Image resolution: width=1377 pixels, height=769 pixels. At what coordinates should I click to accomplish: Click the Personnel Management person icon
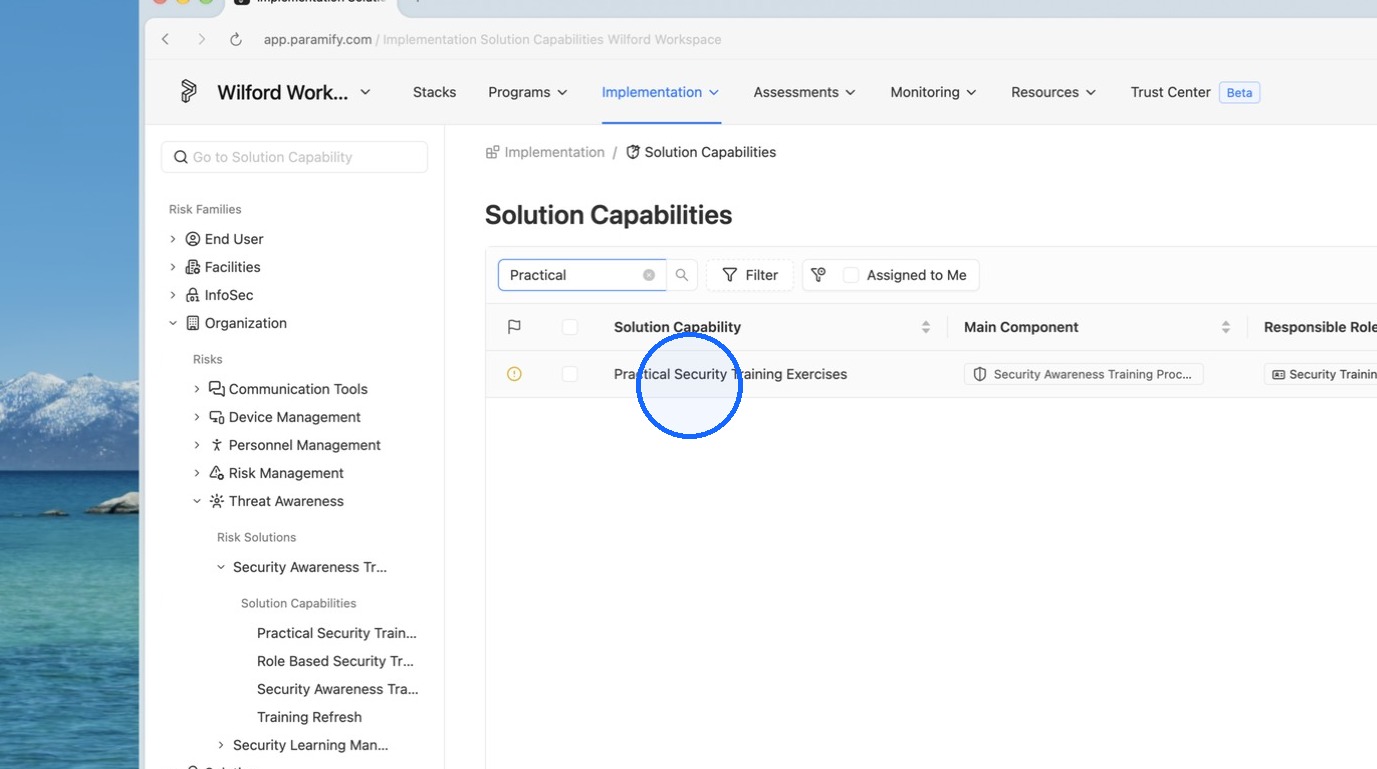coord(217,445)
